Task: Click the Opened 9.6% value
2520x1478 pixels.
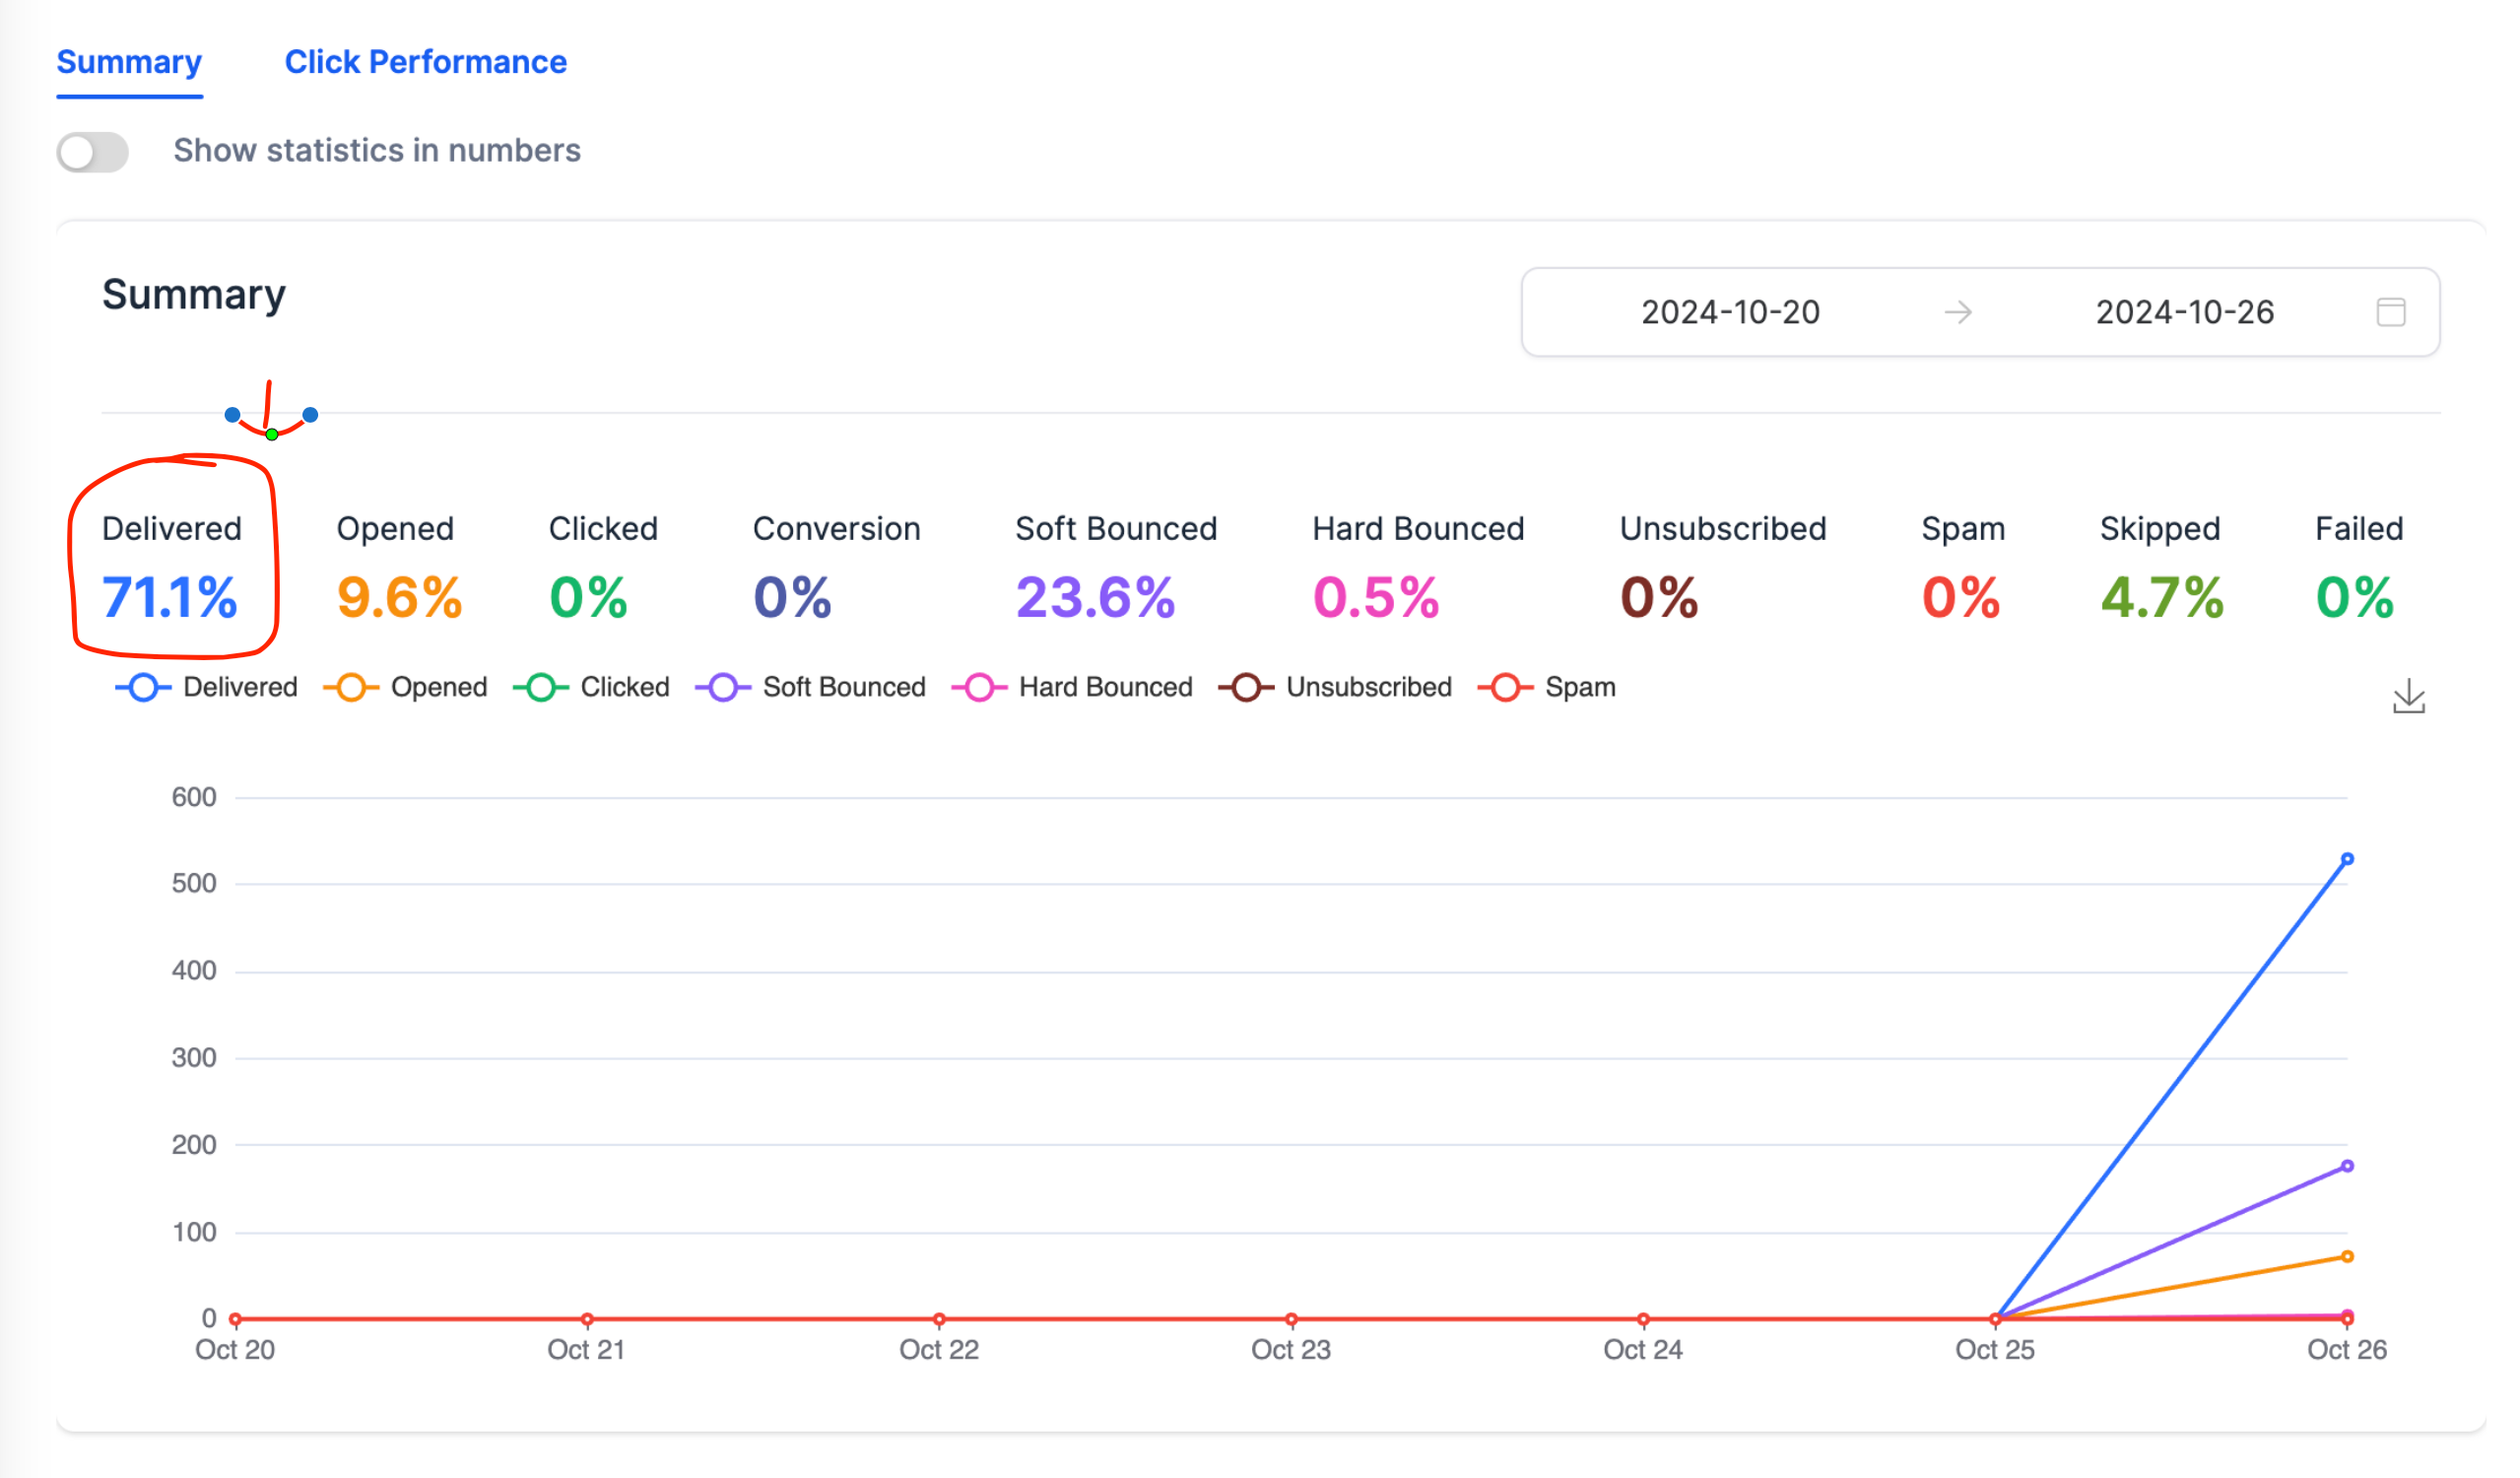Action: [x=399, y=598]
